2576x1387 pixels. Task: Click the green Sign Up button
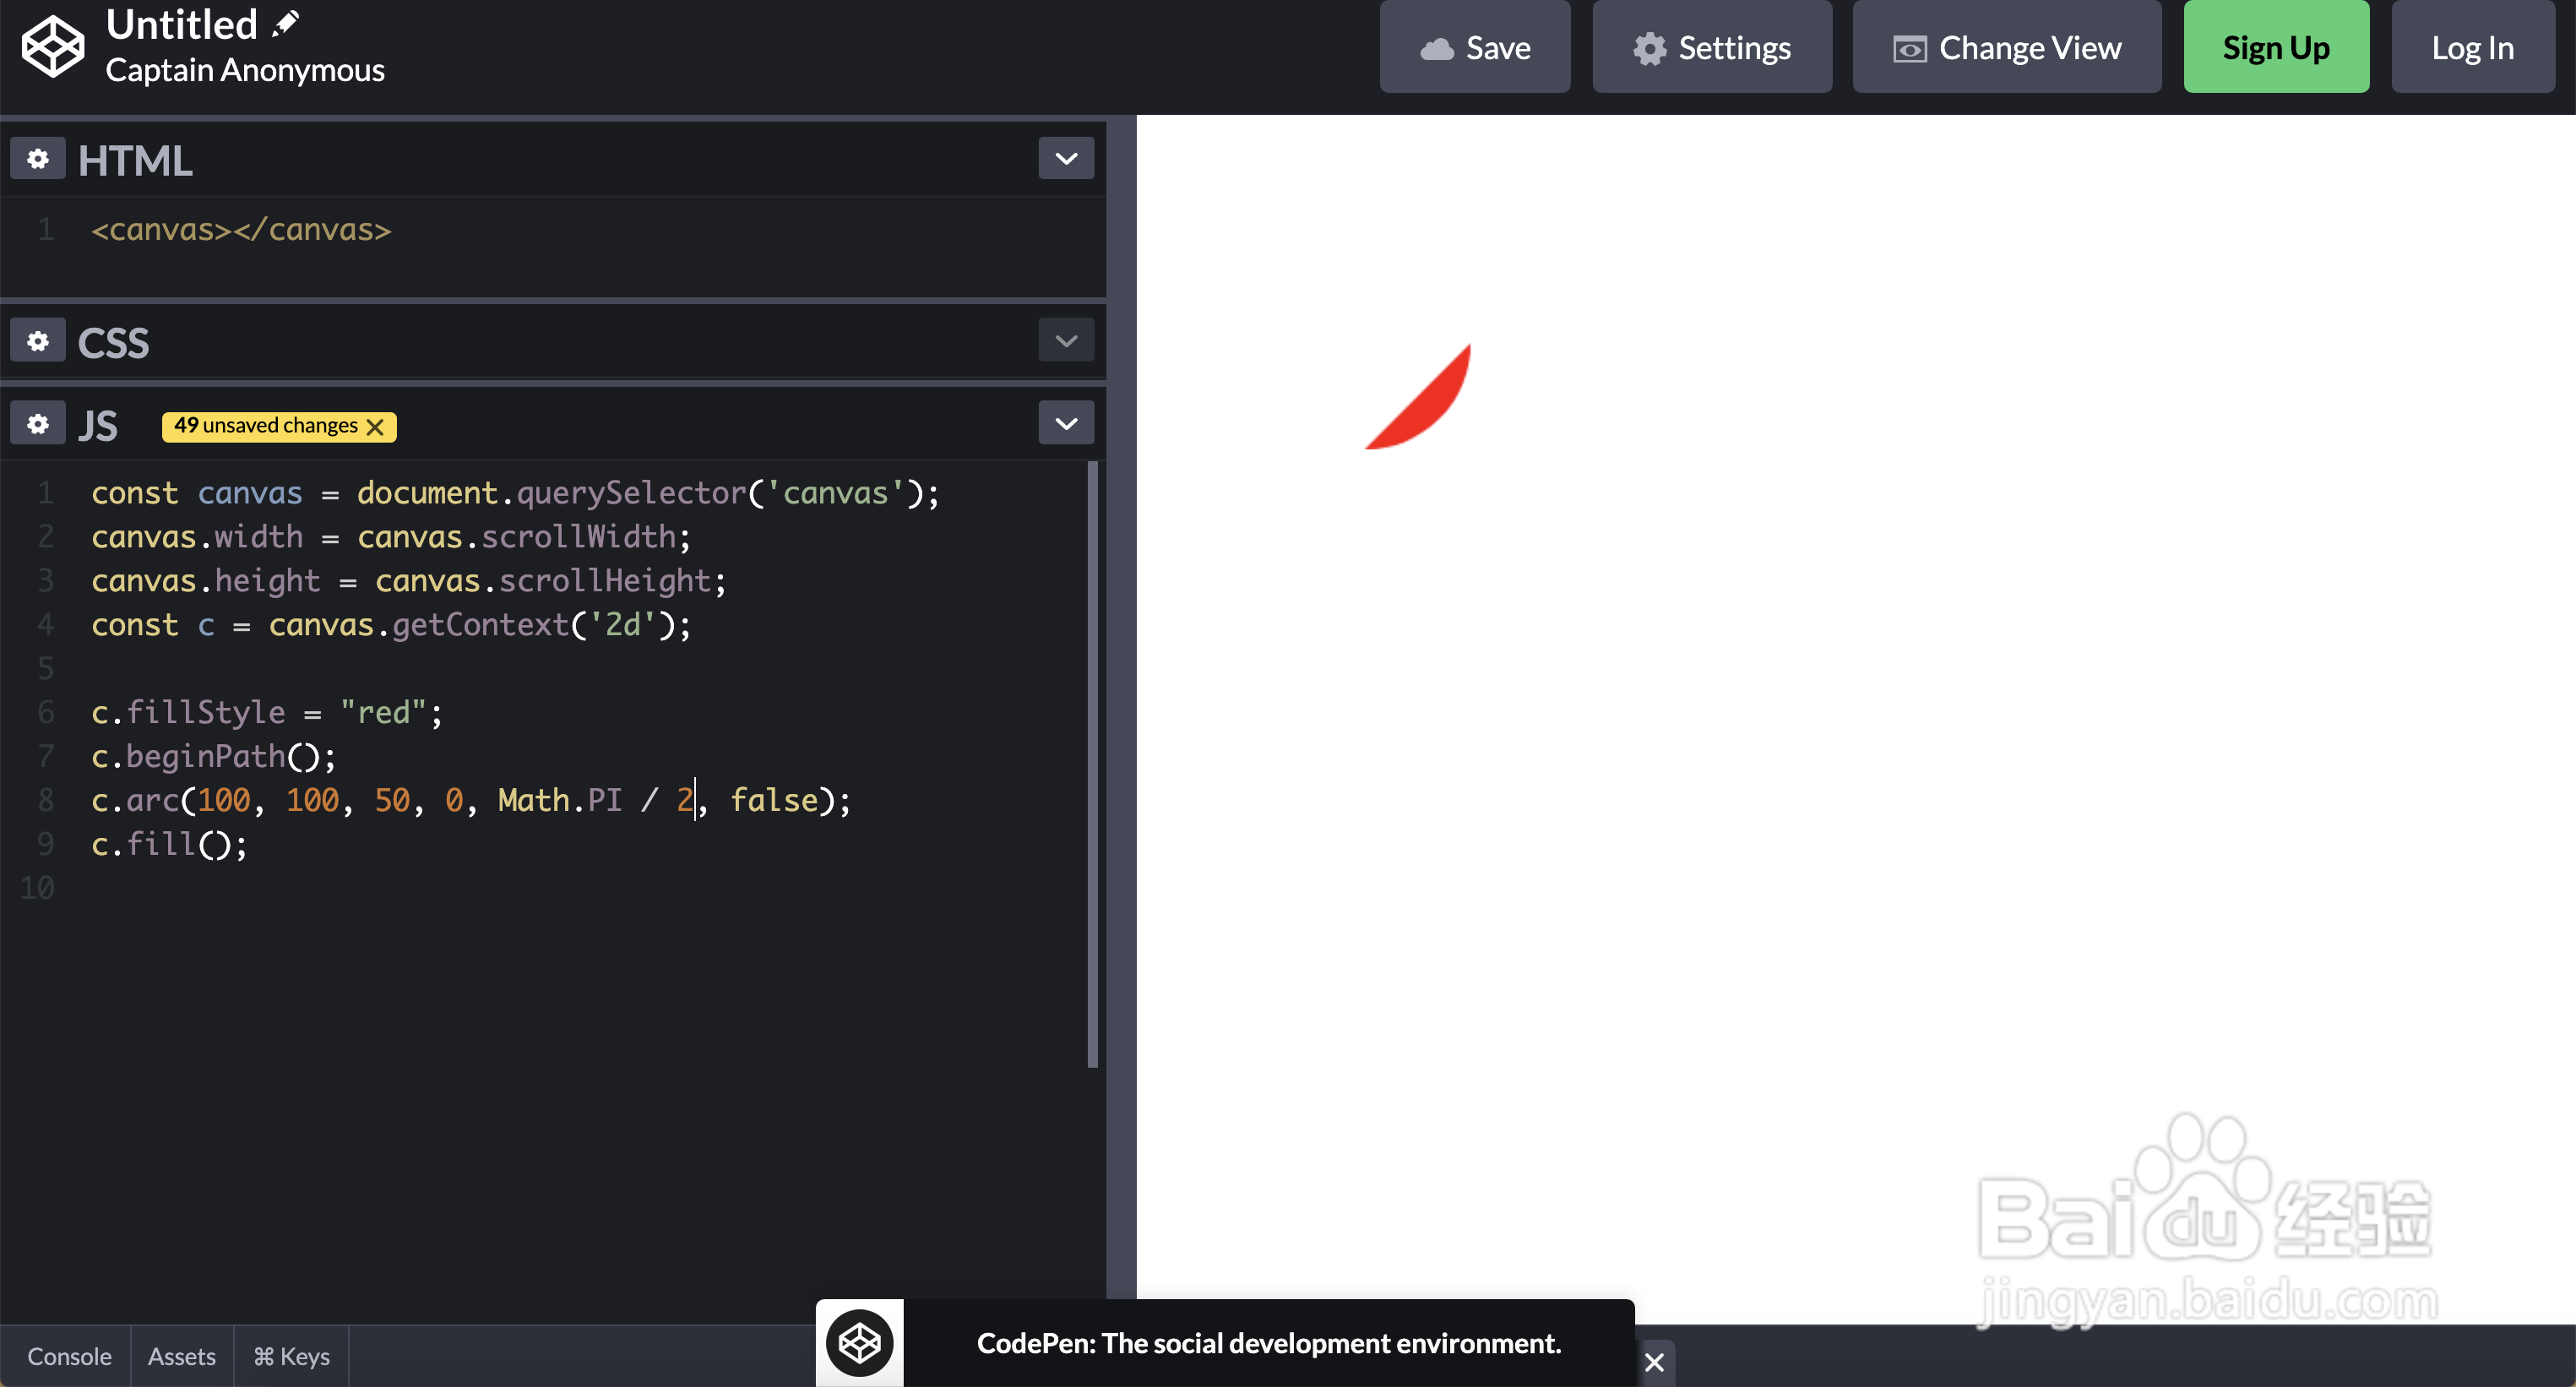(x=2275, y=47)
